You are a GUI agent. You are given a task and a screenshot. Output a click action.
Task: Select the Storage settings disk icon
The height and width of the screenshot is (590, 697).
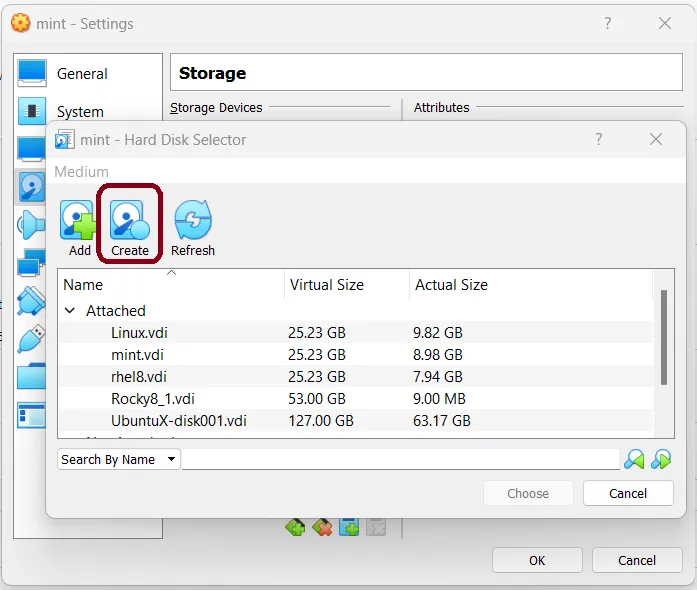[31, 187]
